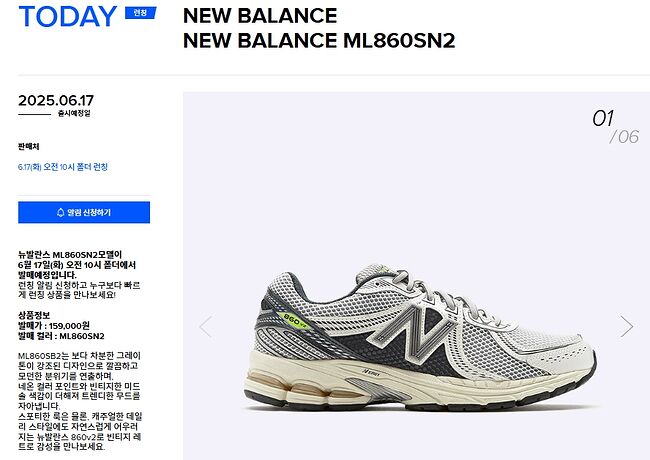This screenshot has height=460, width=650.
Task: Click the 판매처 section heading
Action: pos(29,146)
